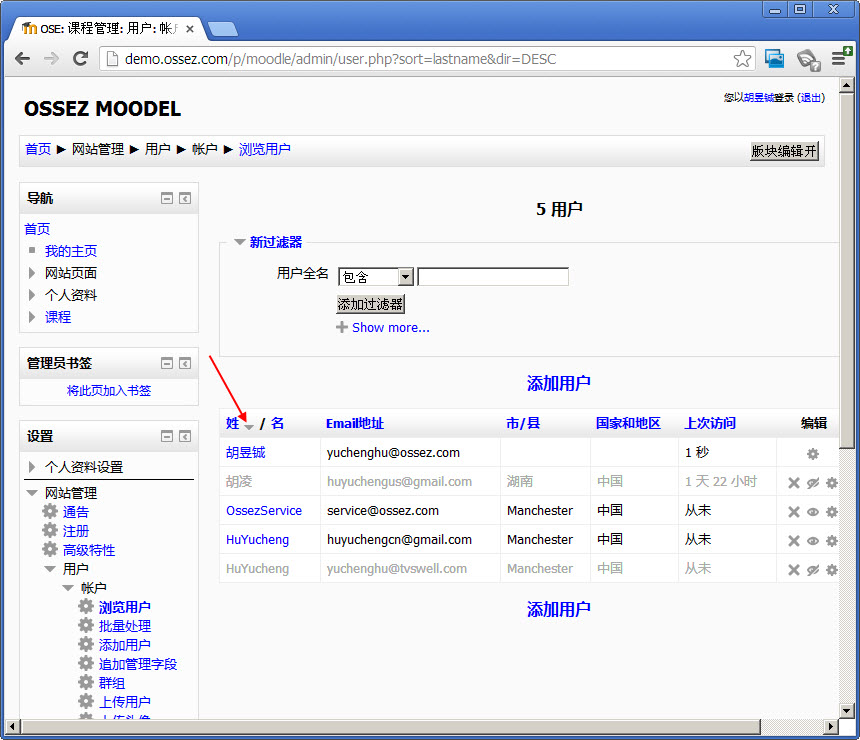
Task: Expand 个人资料设置 tree node
Action: pyautogui.click(x=32, y=467)
